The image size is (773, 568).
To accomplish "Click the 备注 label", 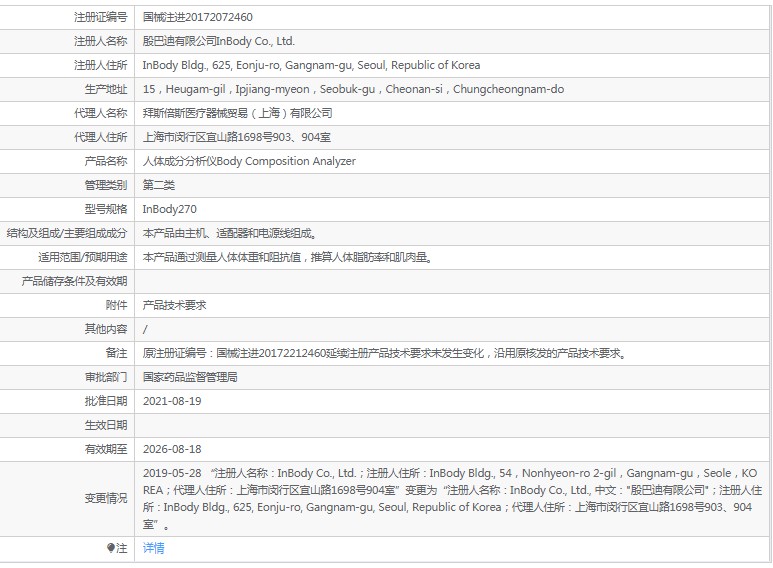I will click(116, 353).
